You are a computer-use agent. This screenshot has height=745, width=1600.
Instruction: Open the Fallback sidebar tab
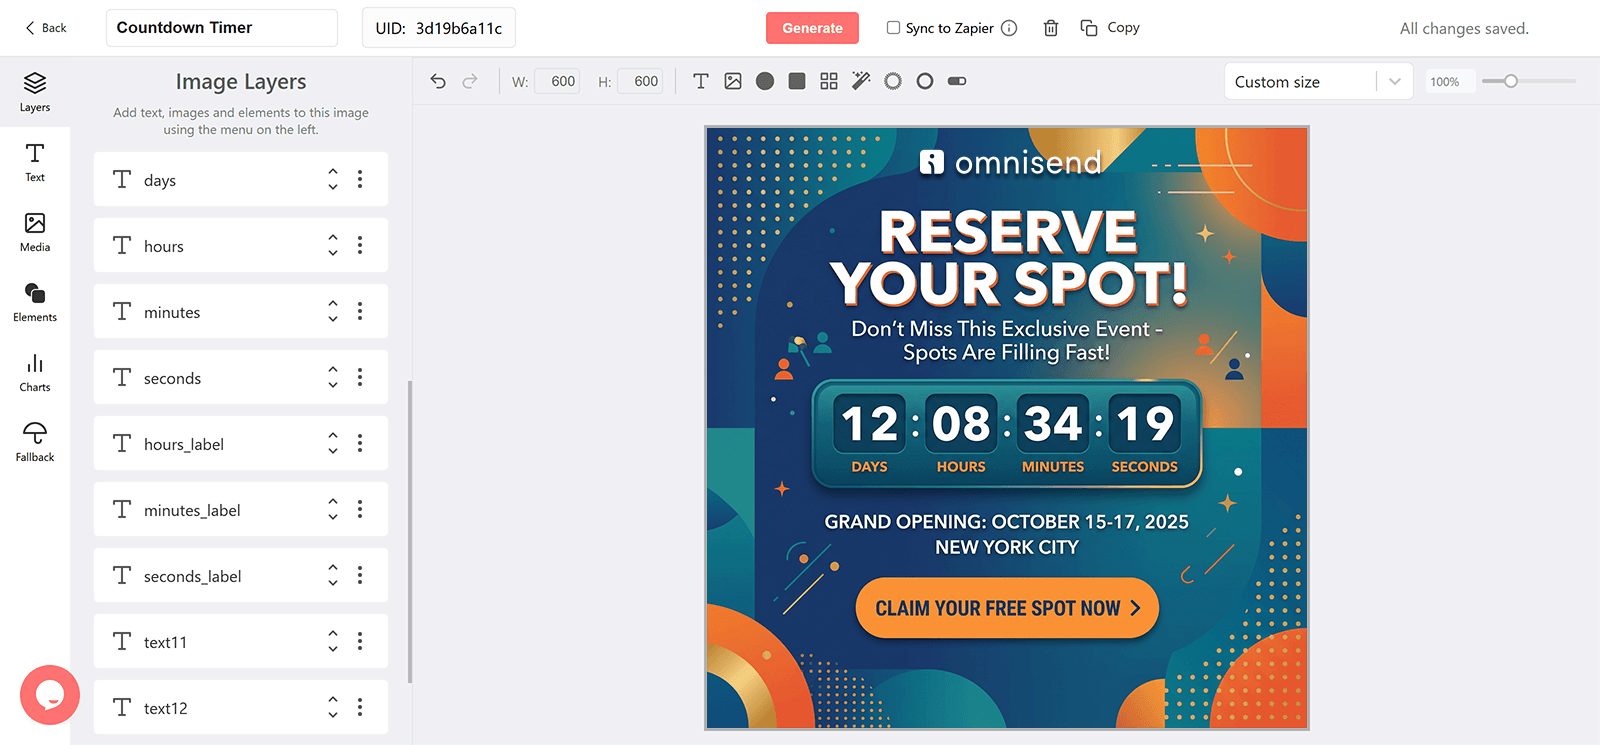pos(35,442)
